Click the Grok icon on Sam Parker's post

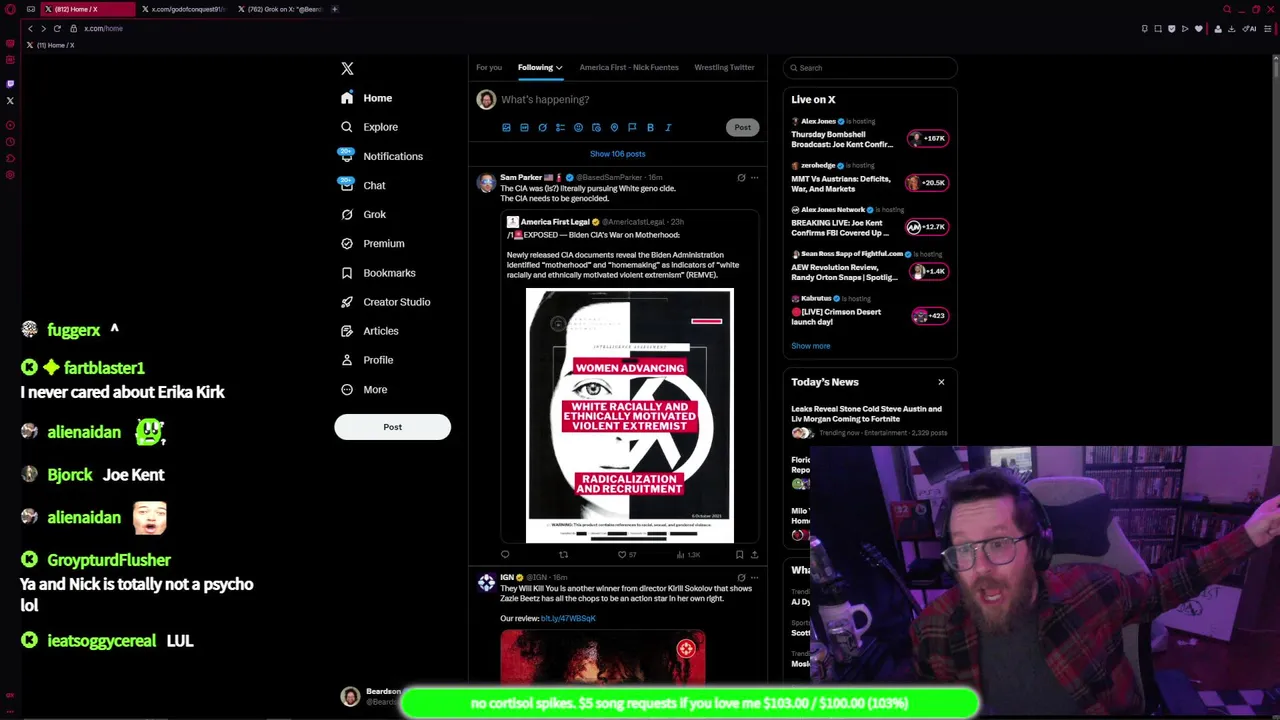click(741, 178)
